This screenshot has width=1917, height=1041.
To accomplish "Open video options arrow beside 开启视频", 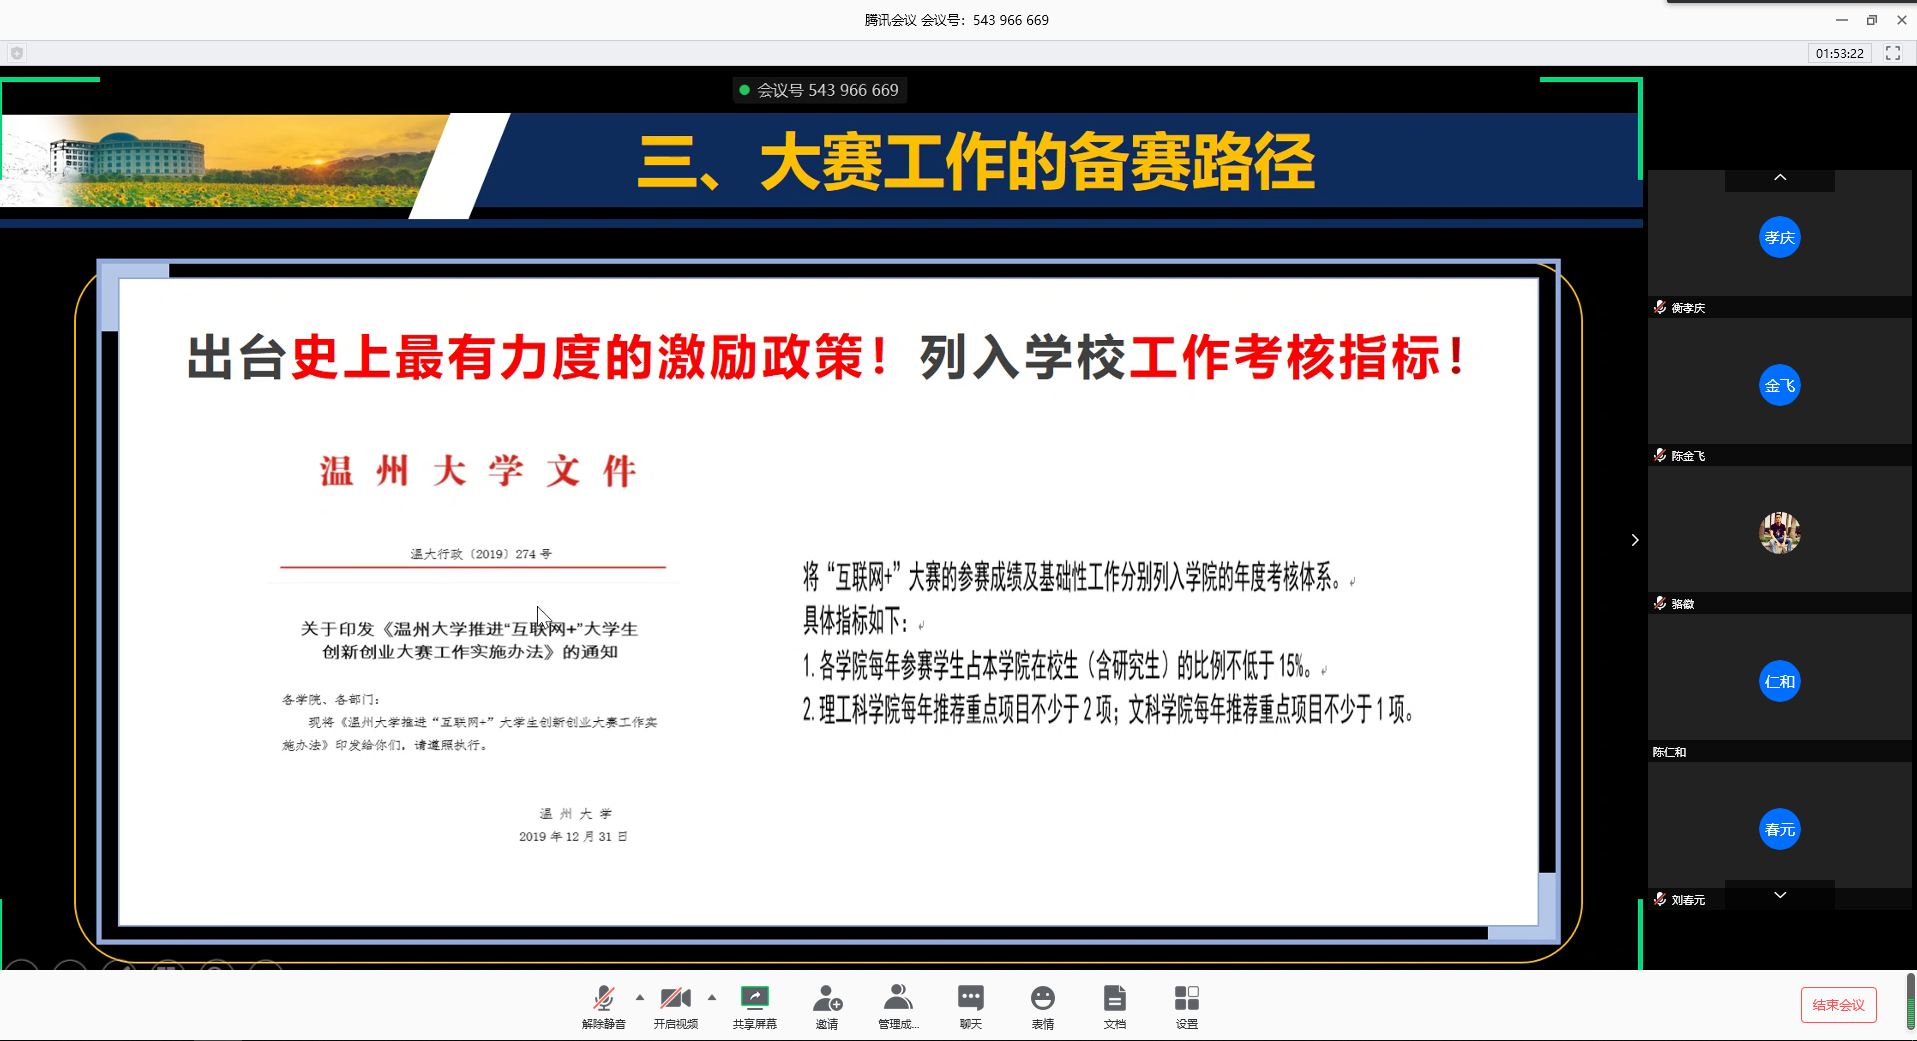I will point(712,997).
